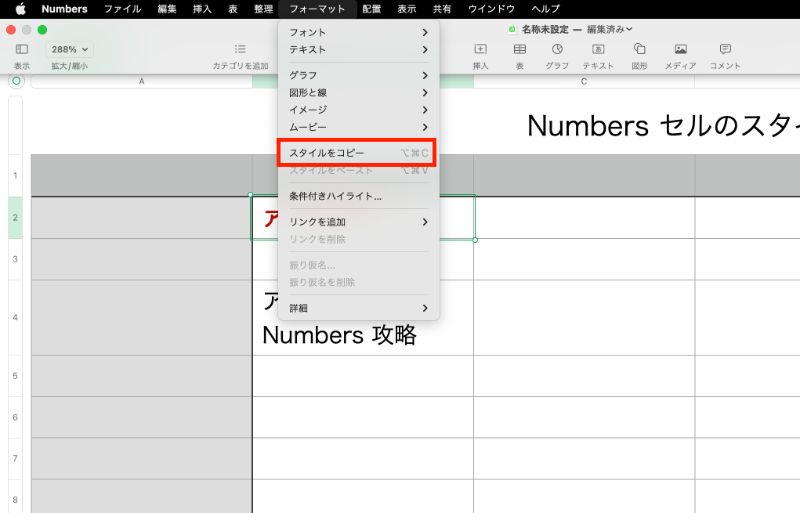This screenshot has height=513, width=800.
Task: Click the テキスト text box toolbar icon
Action: pos(598,50)
